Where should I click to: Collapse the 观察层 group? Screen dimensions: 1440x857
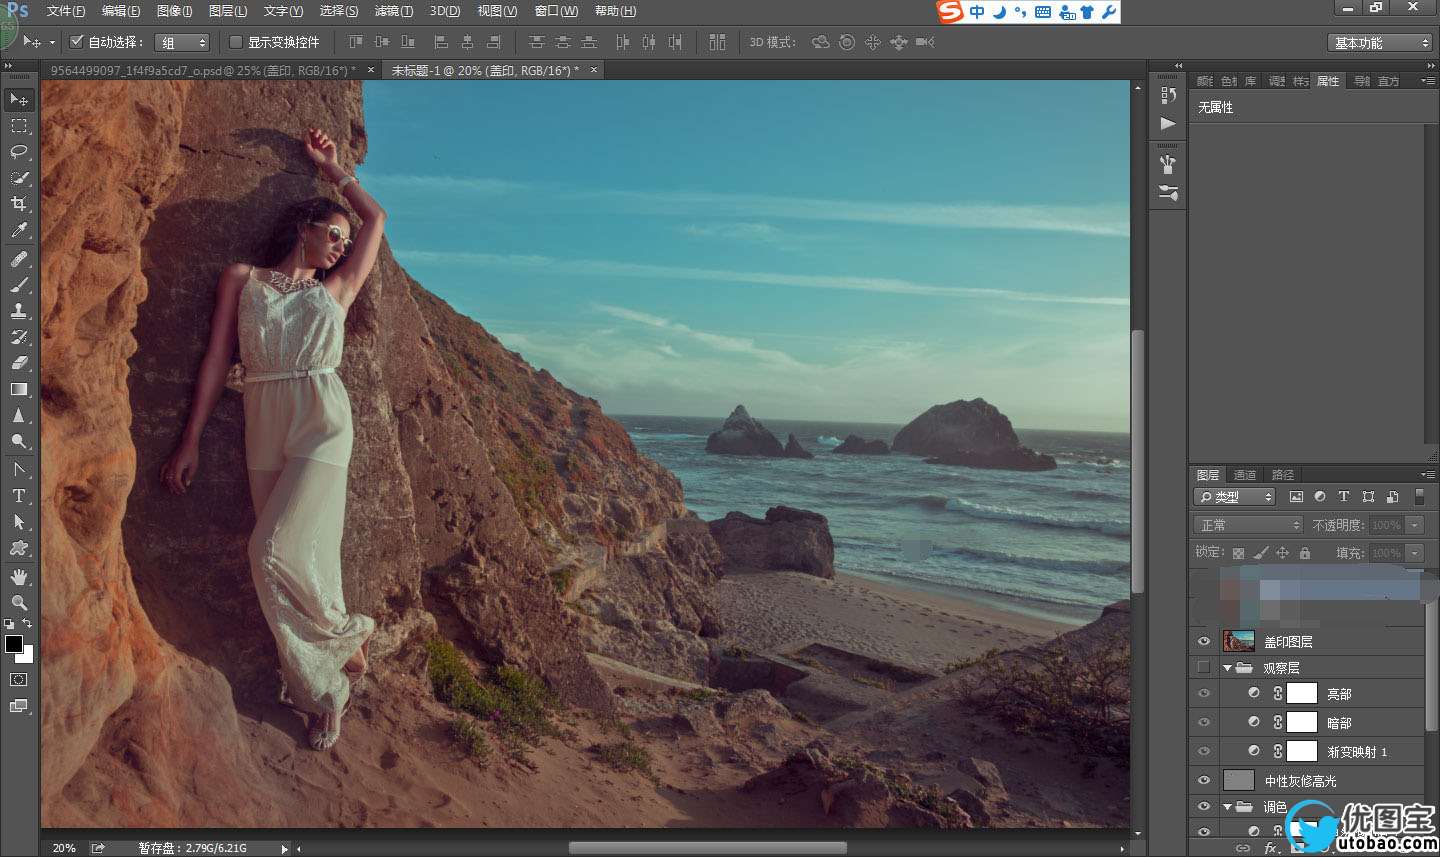[1227, 668]
